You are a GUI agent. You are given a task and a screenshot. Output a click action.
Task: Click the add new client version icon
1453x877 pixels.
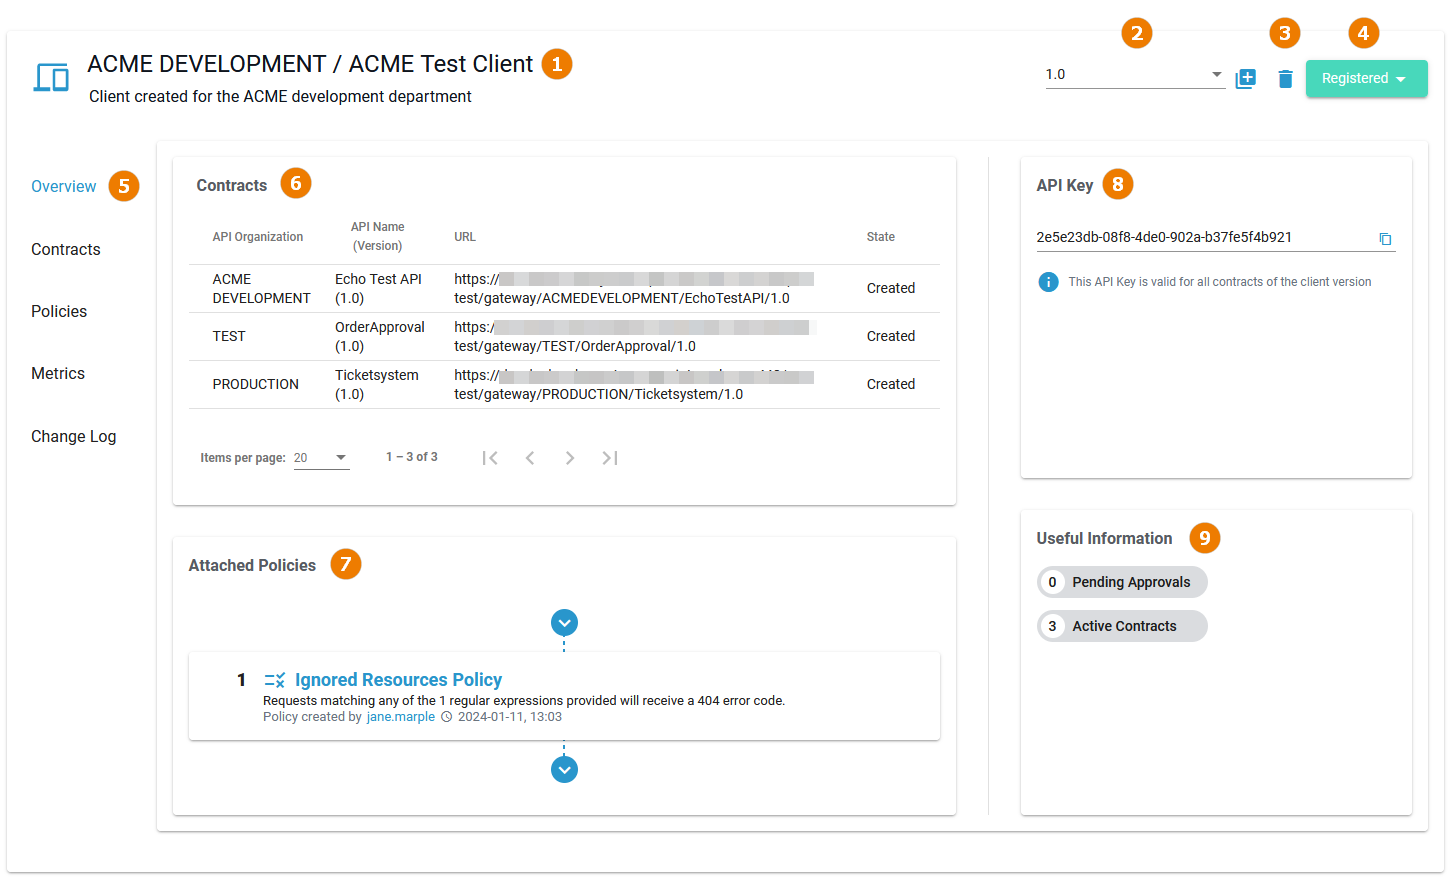(x=1245, y=79)
